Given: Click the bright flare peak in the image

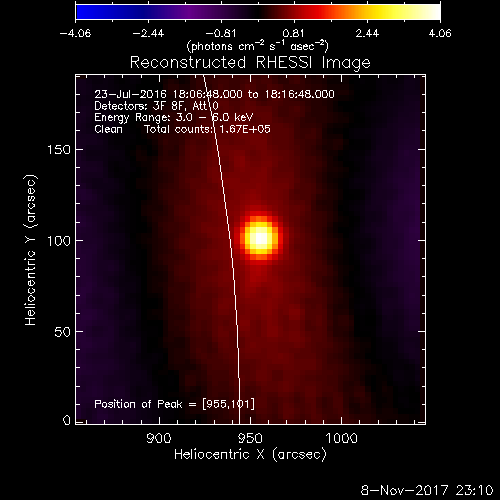Looking at the screenshot, I should (261, 238).
